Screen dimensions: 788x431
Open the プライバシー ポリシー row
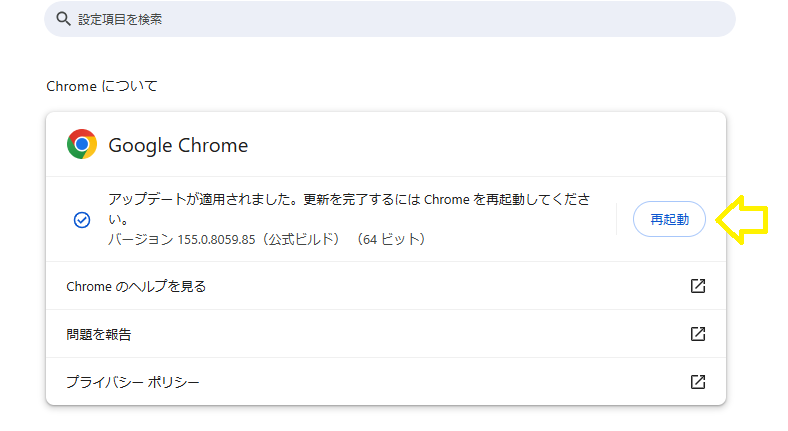pos(386,382)
